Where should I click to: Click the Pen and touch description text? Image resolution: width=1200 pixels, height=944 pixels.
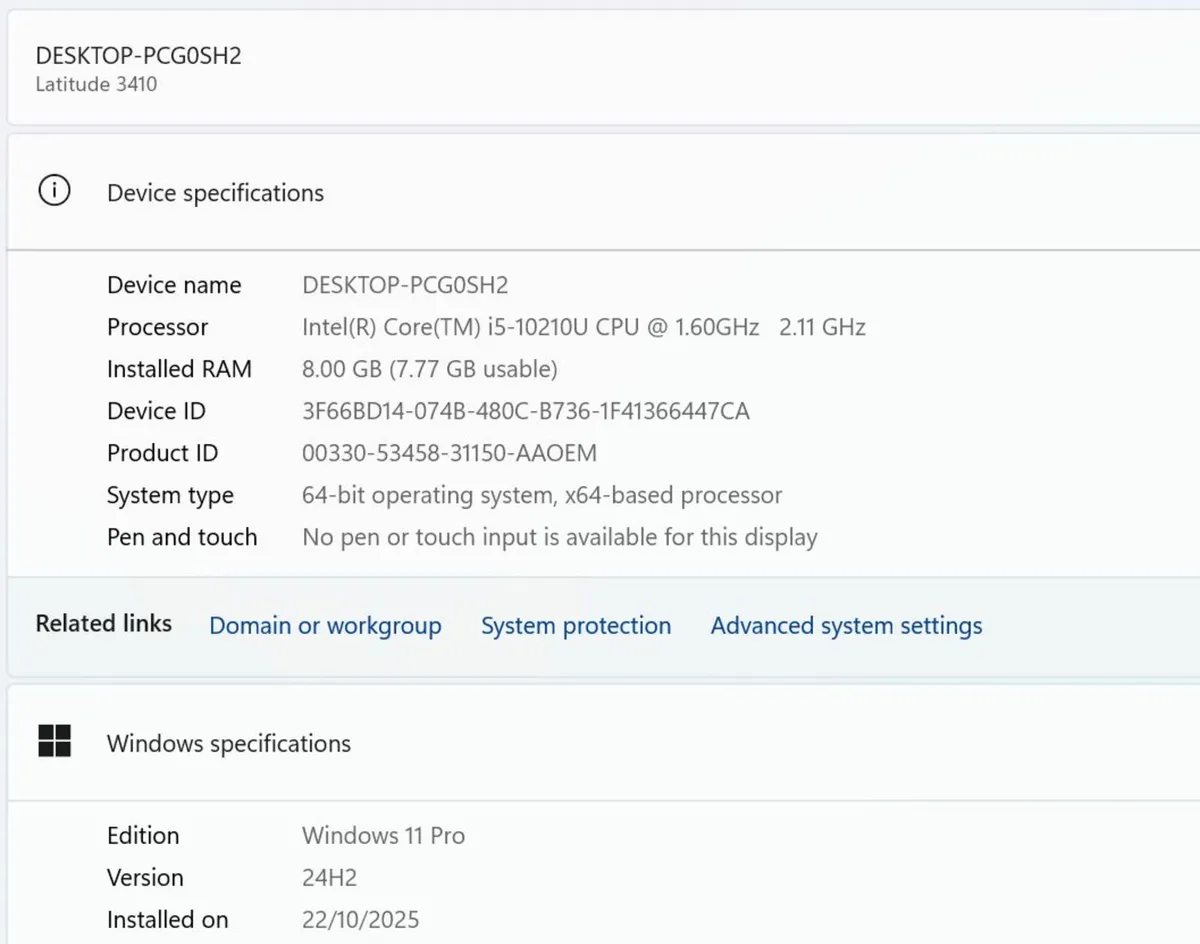[559, 537]
